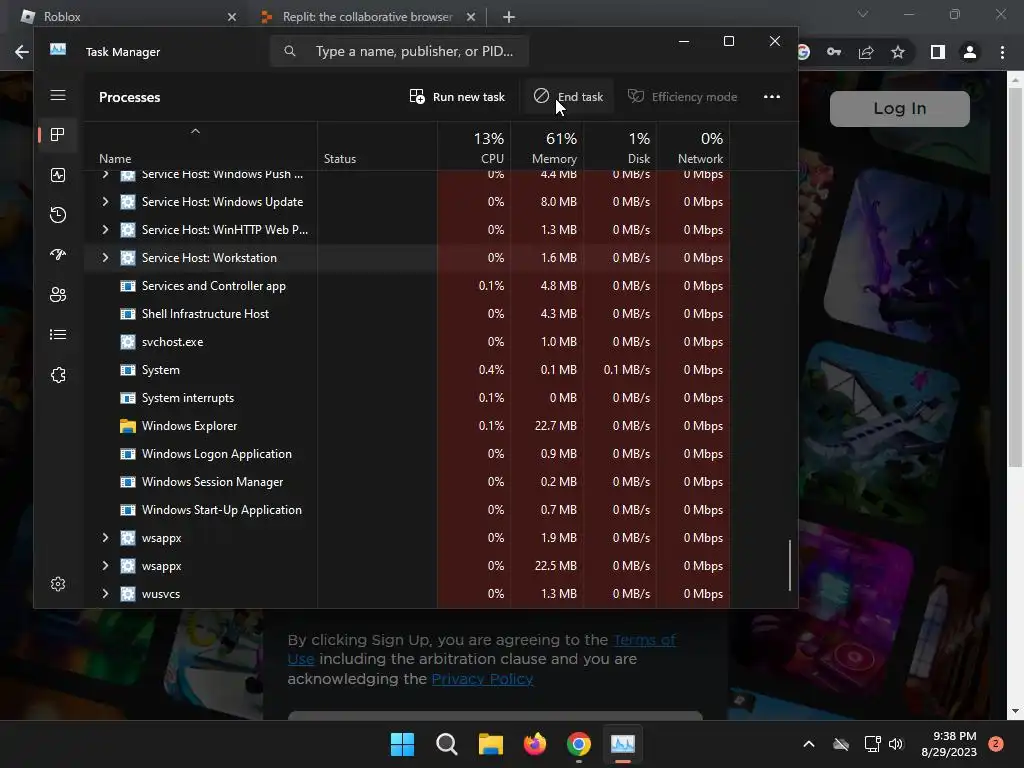Open the App history sidebar icon
Image resolution: width=1024 pixels, height=768 pixels.
(x=58, y=215)
